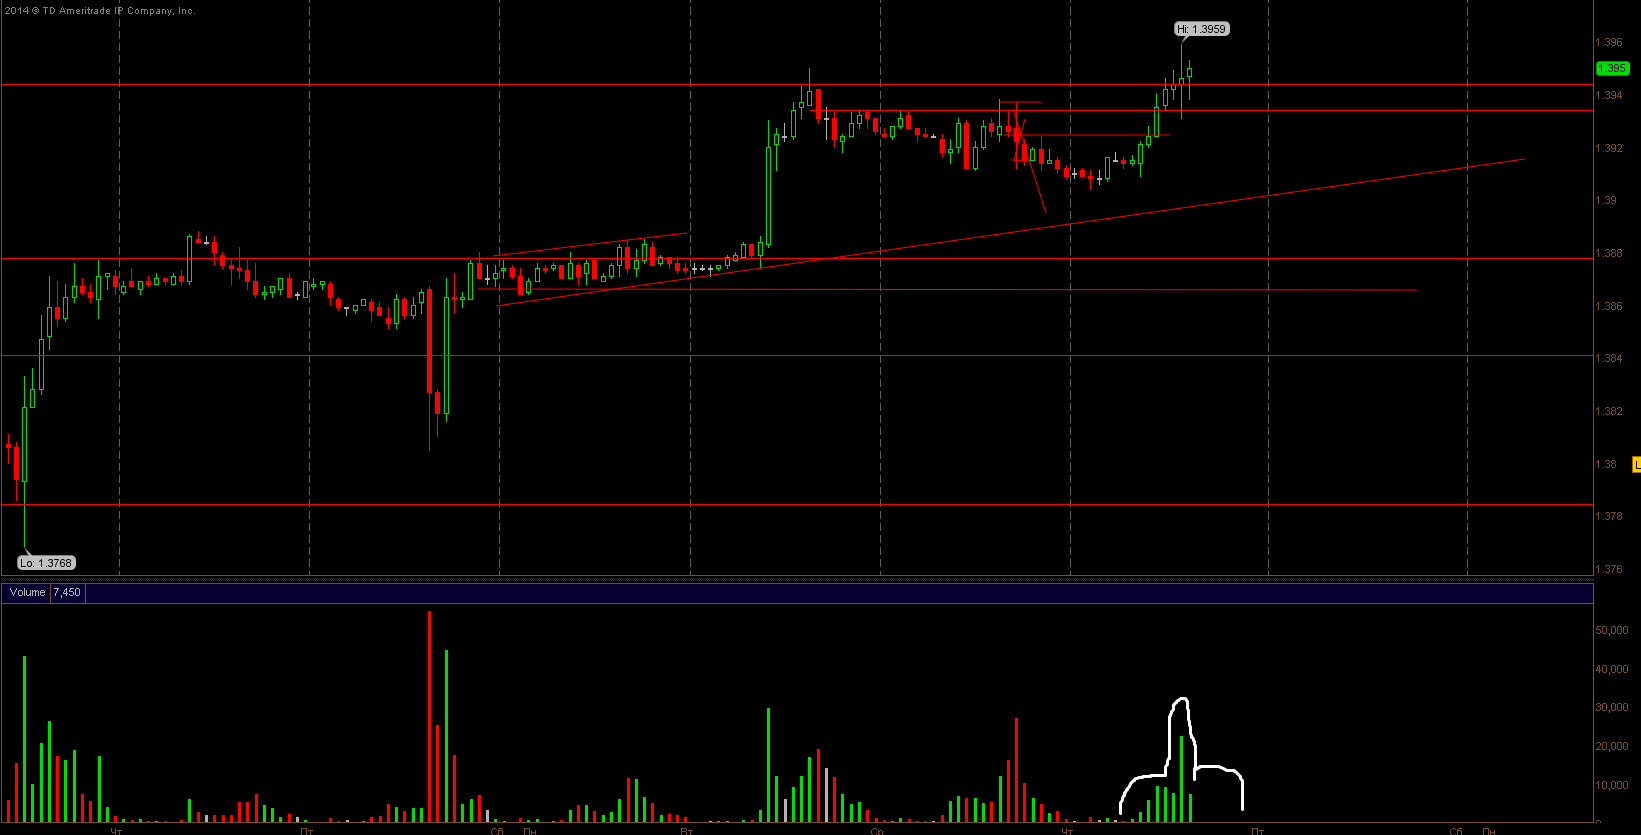Click the 1.382 price axis label
The image size is (1641, 835).
(1608, 411)
